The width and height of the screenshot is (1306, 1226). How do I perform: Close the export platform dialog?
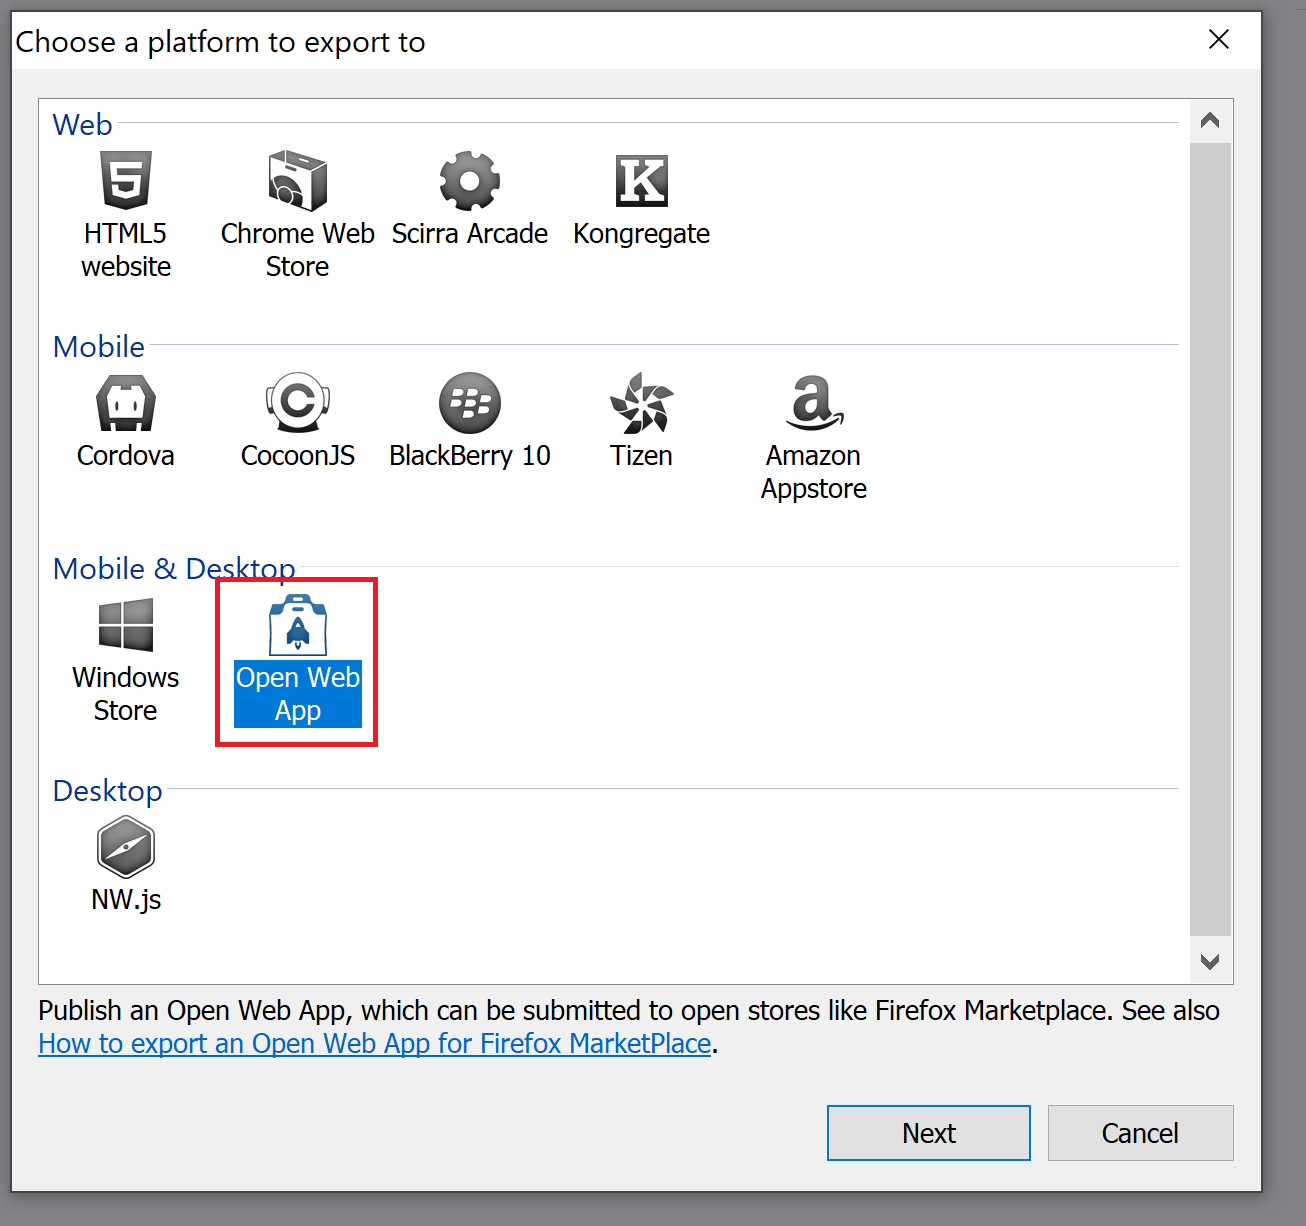coord(1219,39)
